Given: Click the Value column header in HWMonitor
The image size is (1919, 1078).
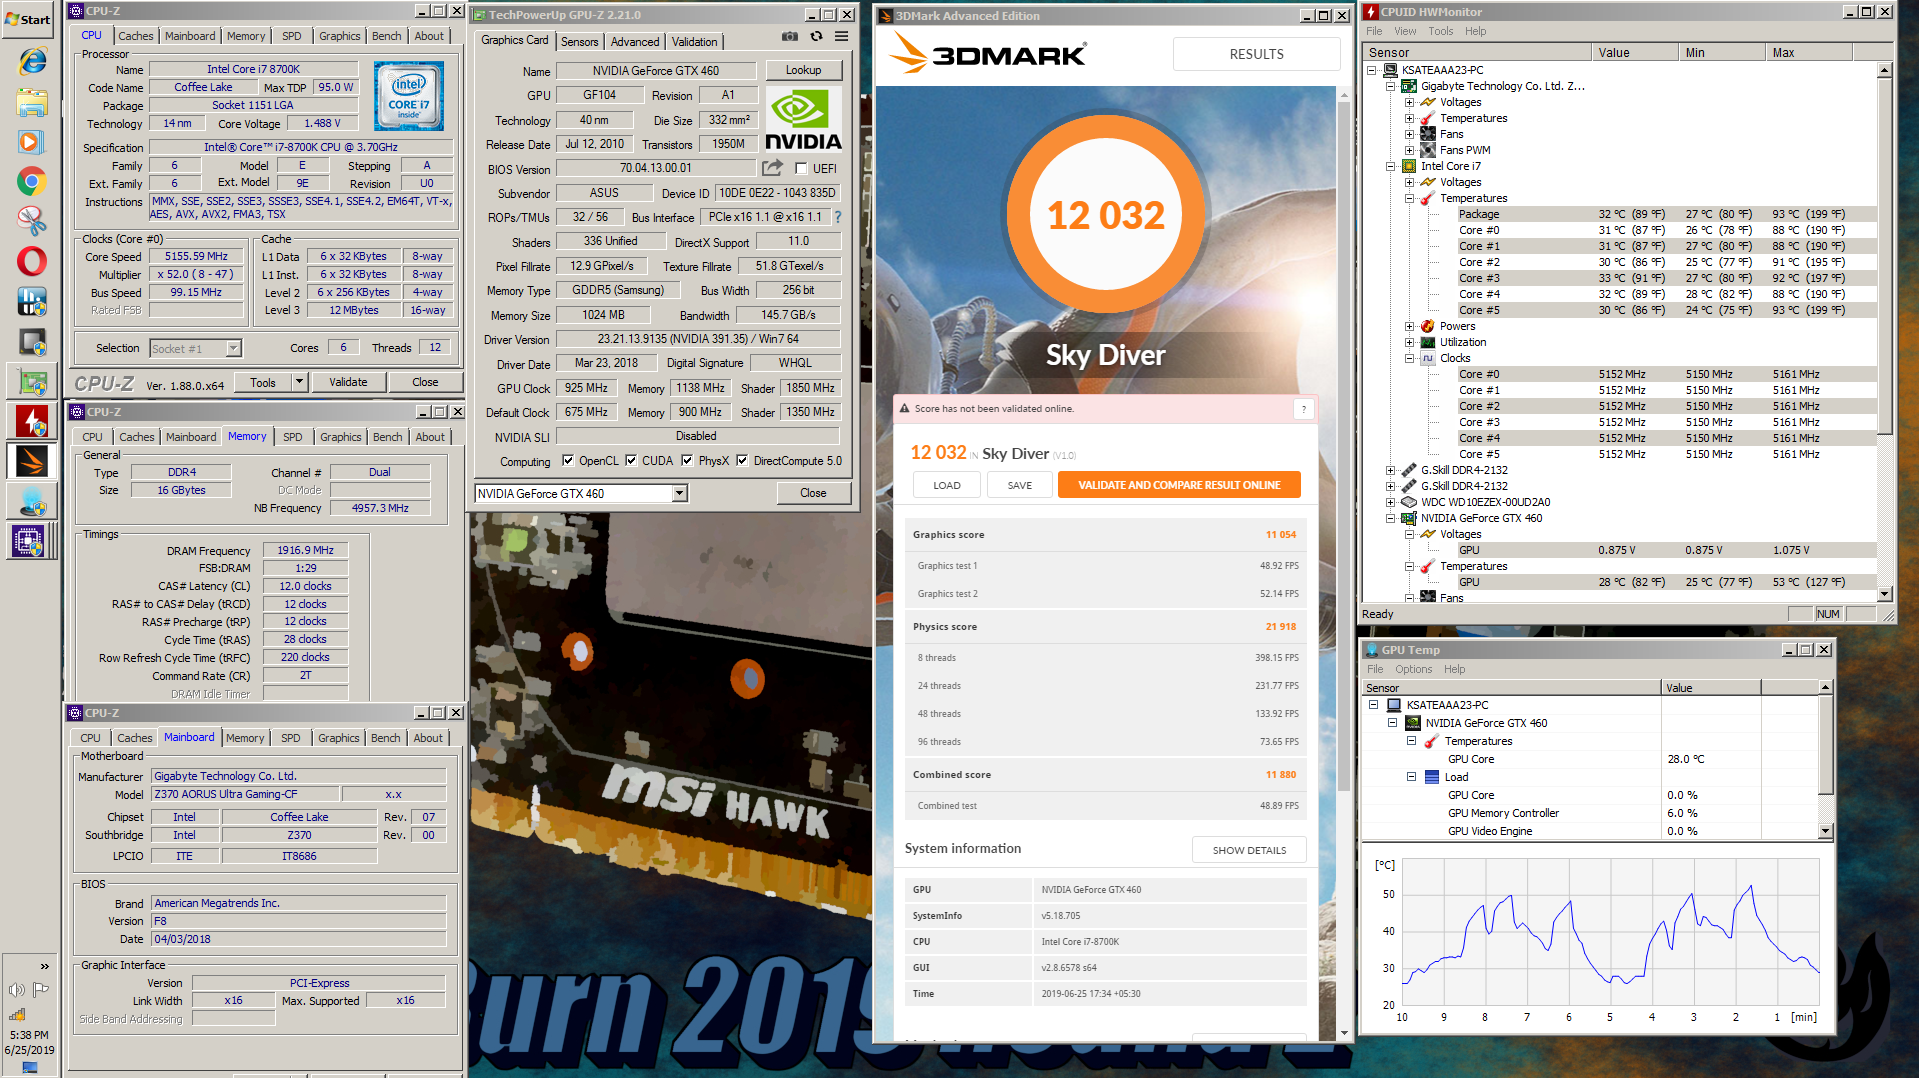Looking at the screenshot, I should click(1635, 53).
